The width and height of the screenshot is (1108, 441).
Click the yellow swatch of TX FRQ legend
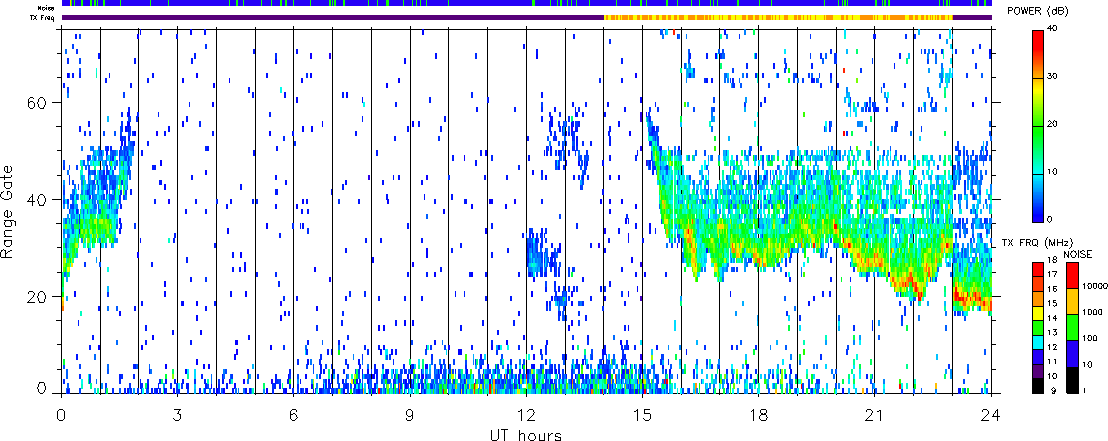coord(1038,313)
